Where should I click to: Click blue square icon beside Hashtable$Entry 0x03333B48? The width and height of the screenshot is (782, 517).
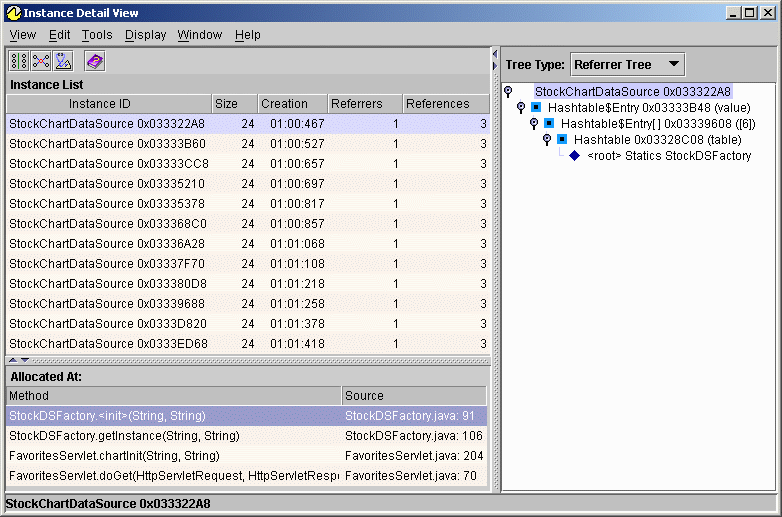(x=536, y=108)
